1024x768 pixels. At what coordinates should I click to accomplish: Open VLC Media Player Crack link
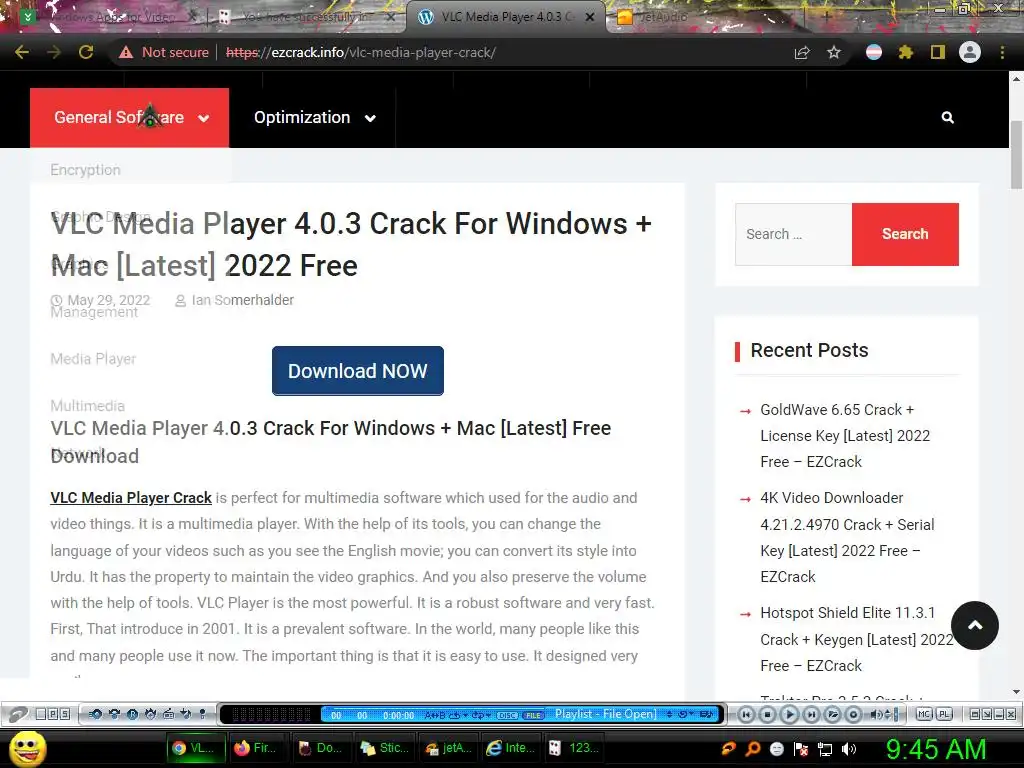tap(131, 498)
